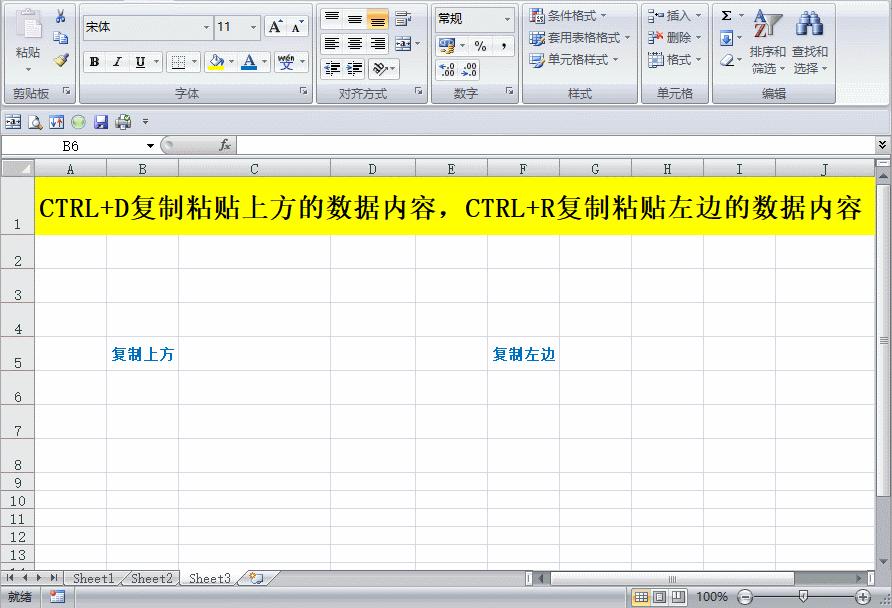The height and width of the screenshot is (608, 892).
Task: Open the AutoSum Σ function
Action: [x=727, y=14]
